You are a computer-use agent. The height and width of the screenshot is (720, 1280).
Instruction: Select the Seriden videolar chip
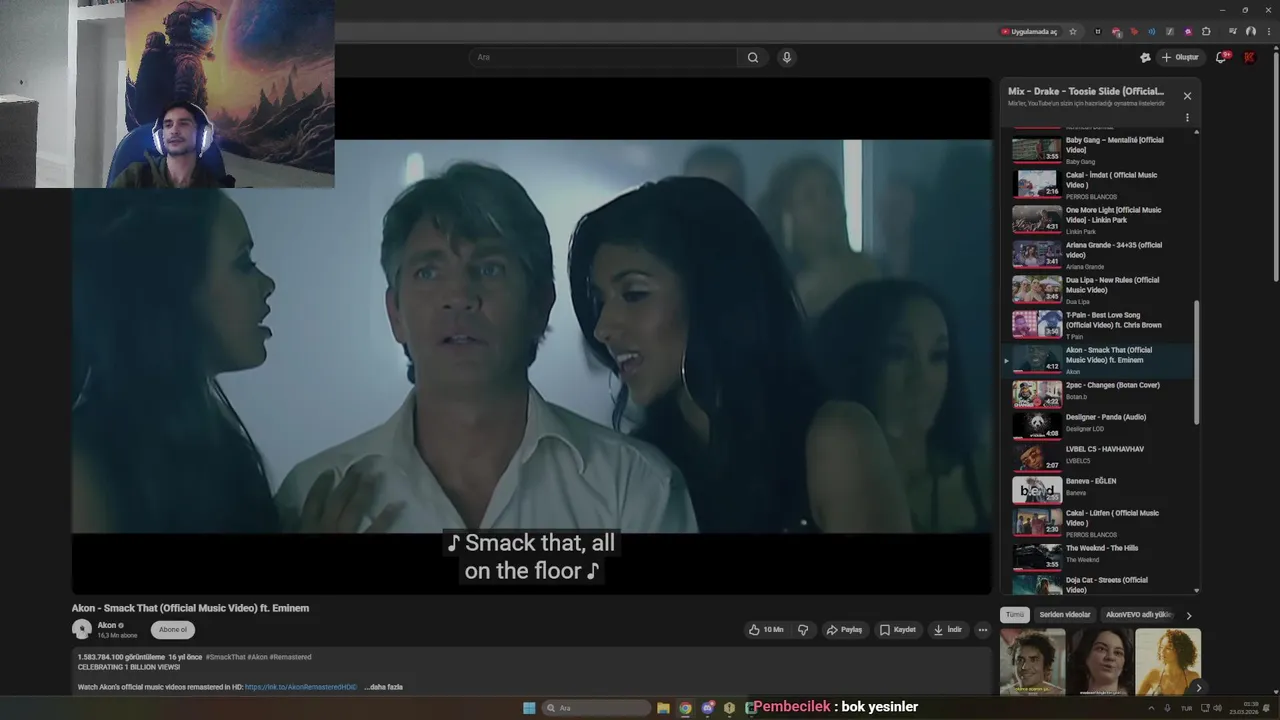tap(1065, 615)
